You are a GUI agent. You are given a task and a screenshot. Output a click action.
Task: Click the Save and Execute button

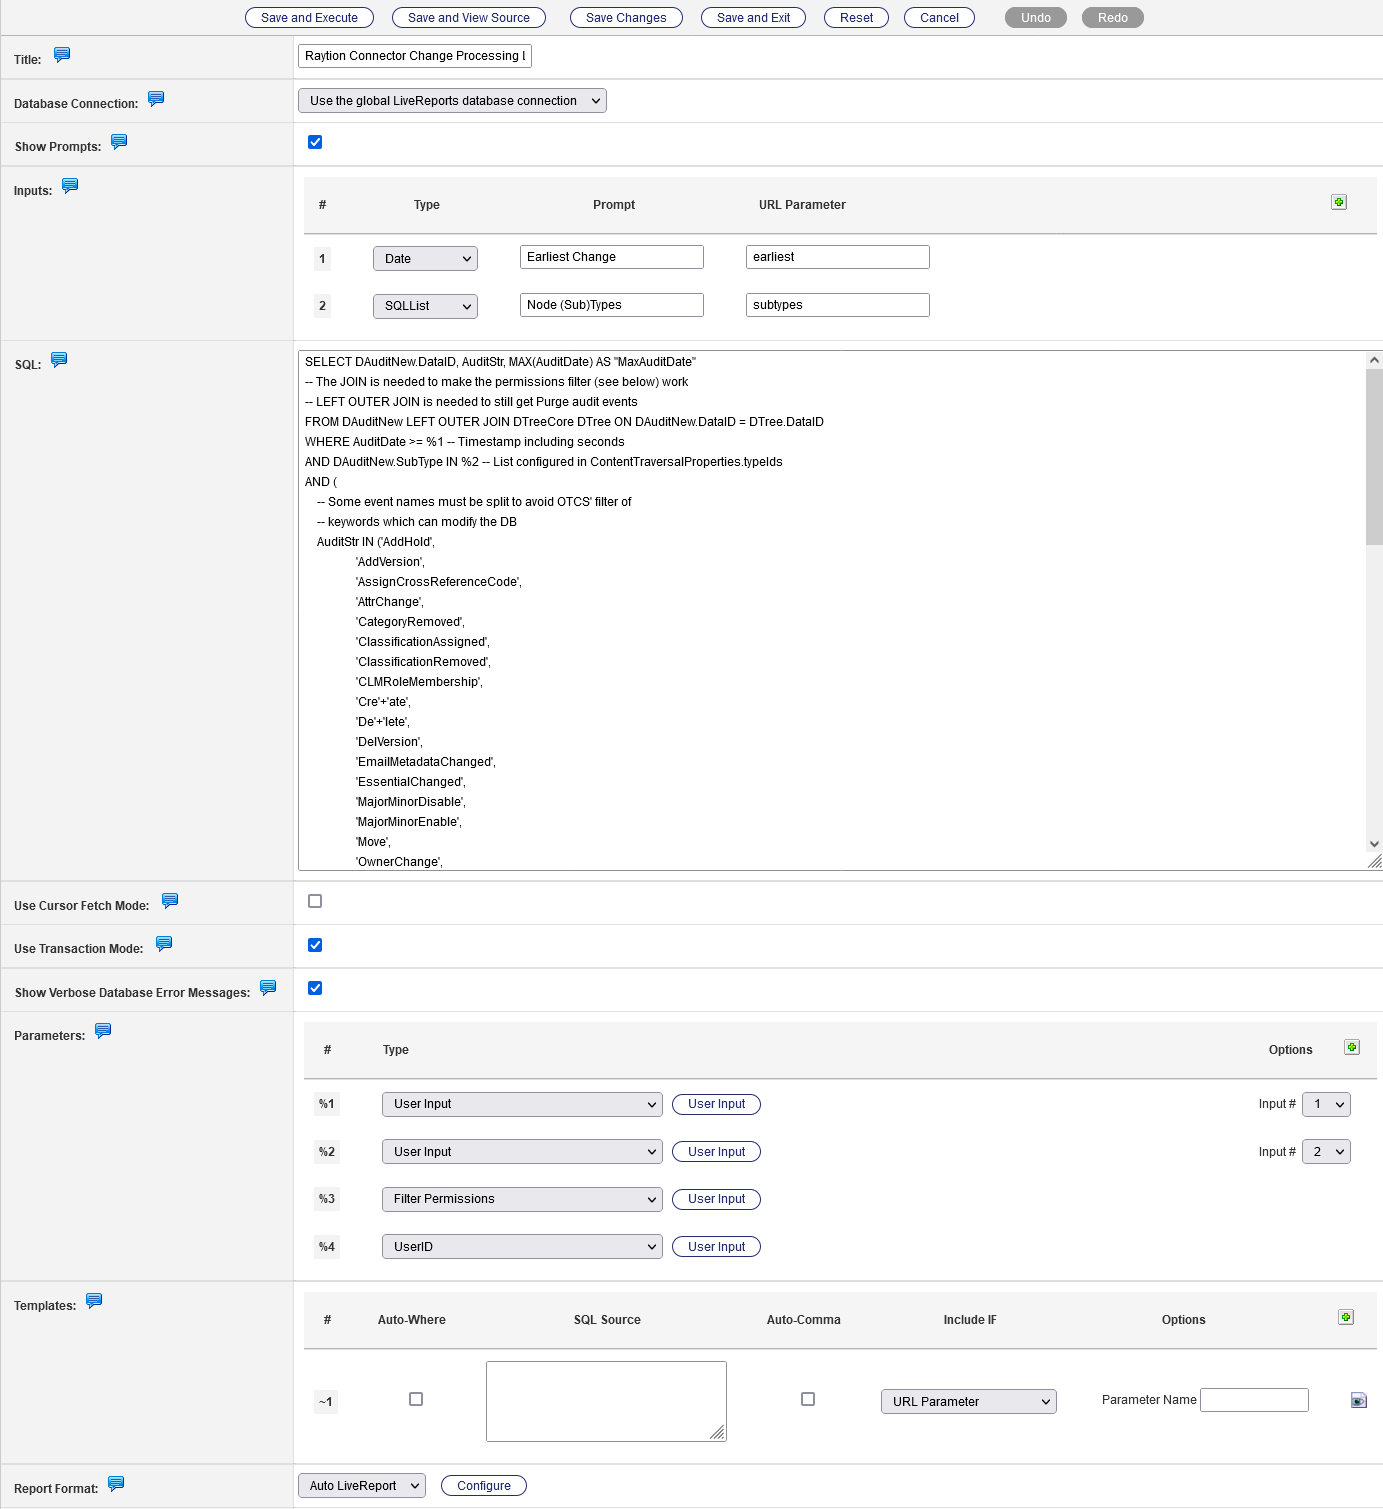[309, 17]
